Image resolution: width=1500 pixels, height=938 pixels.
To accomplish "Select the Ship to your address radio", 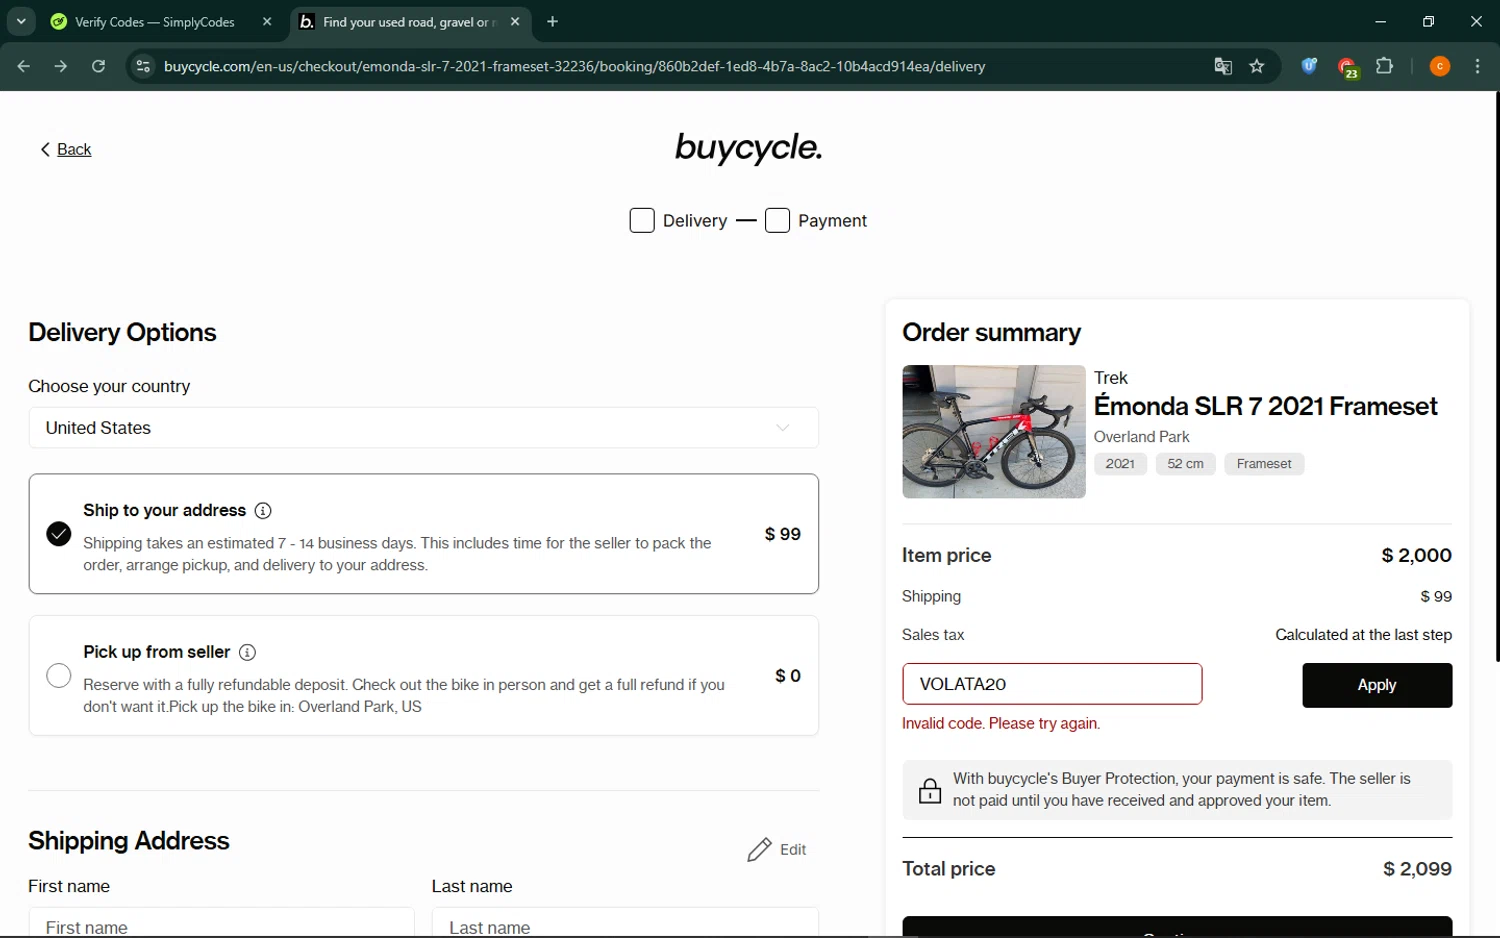I will click(59, 534).
